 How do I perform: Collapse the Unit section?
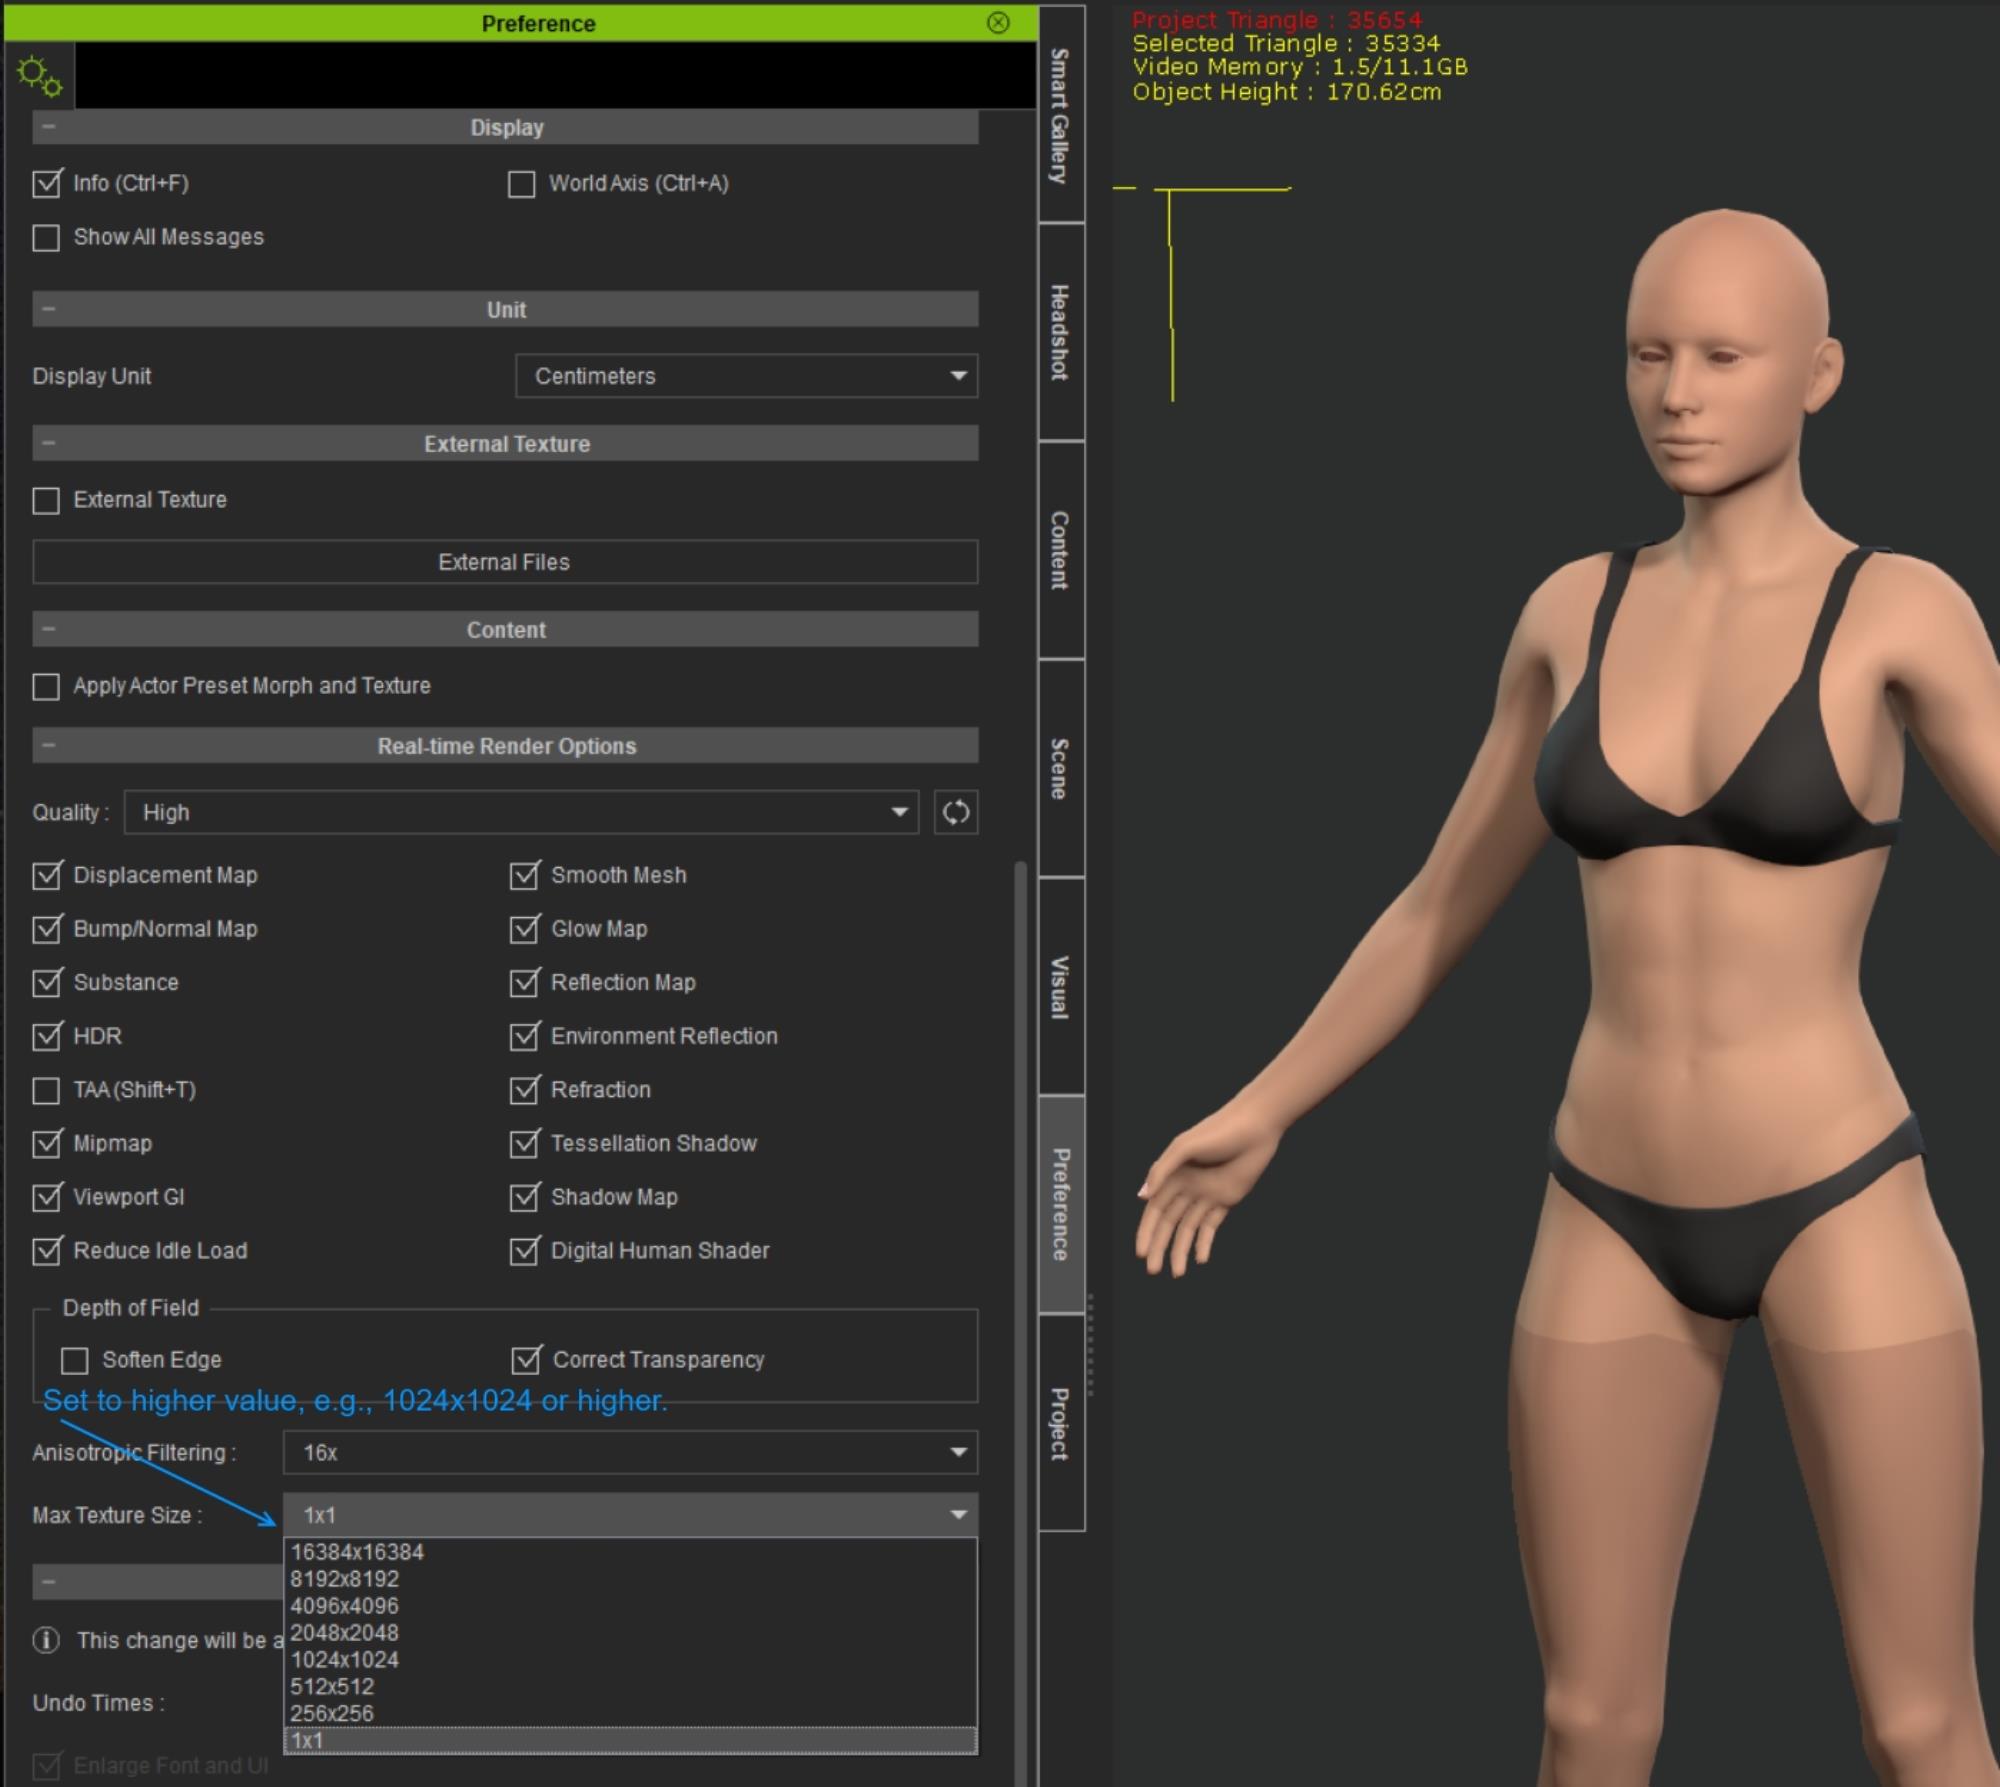coord(48,309)
